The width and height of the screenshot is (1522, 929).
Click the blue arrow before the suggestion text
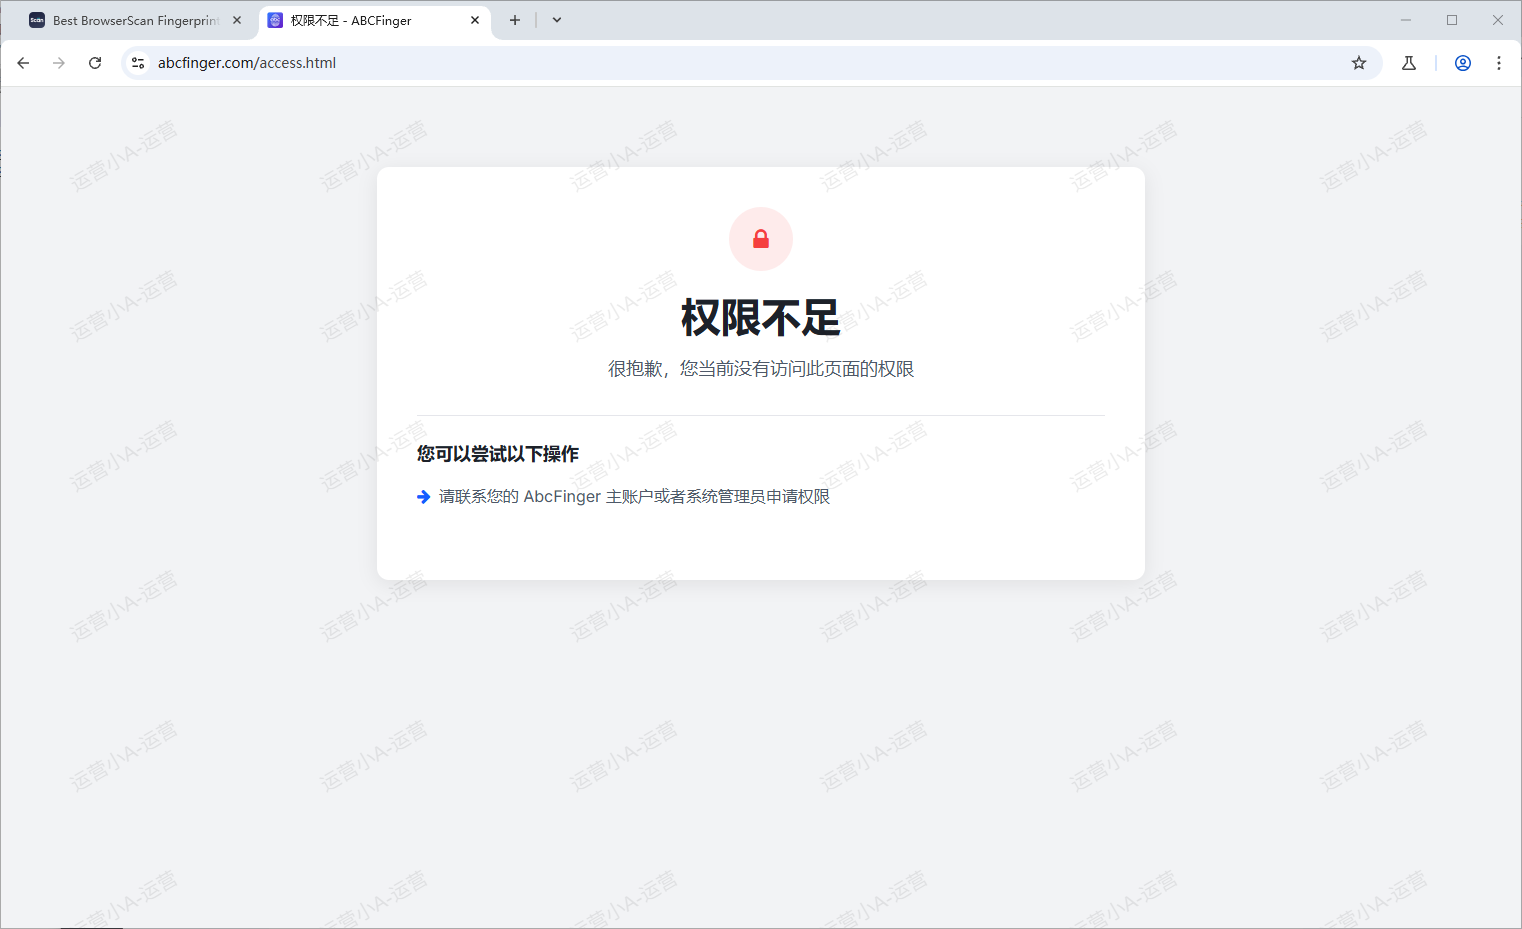[x=423, y=496]
